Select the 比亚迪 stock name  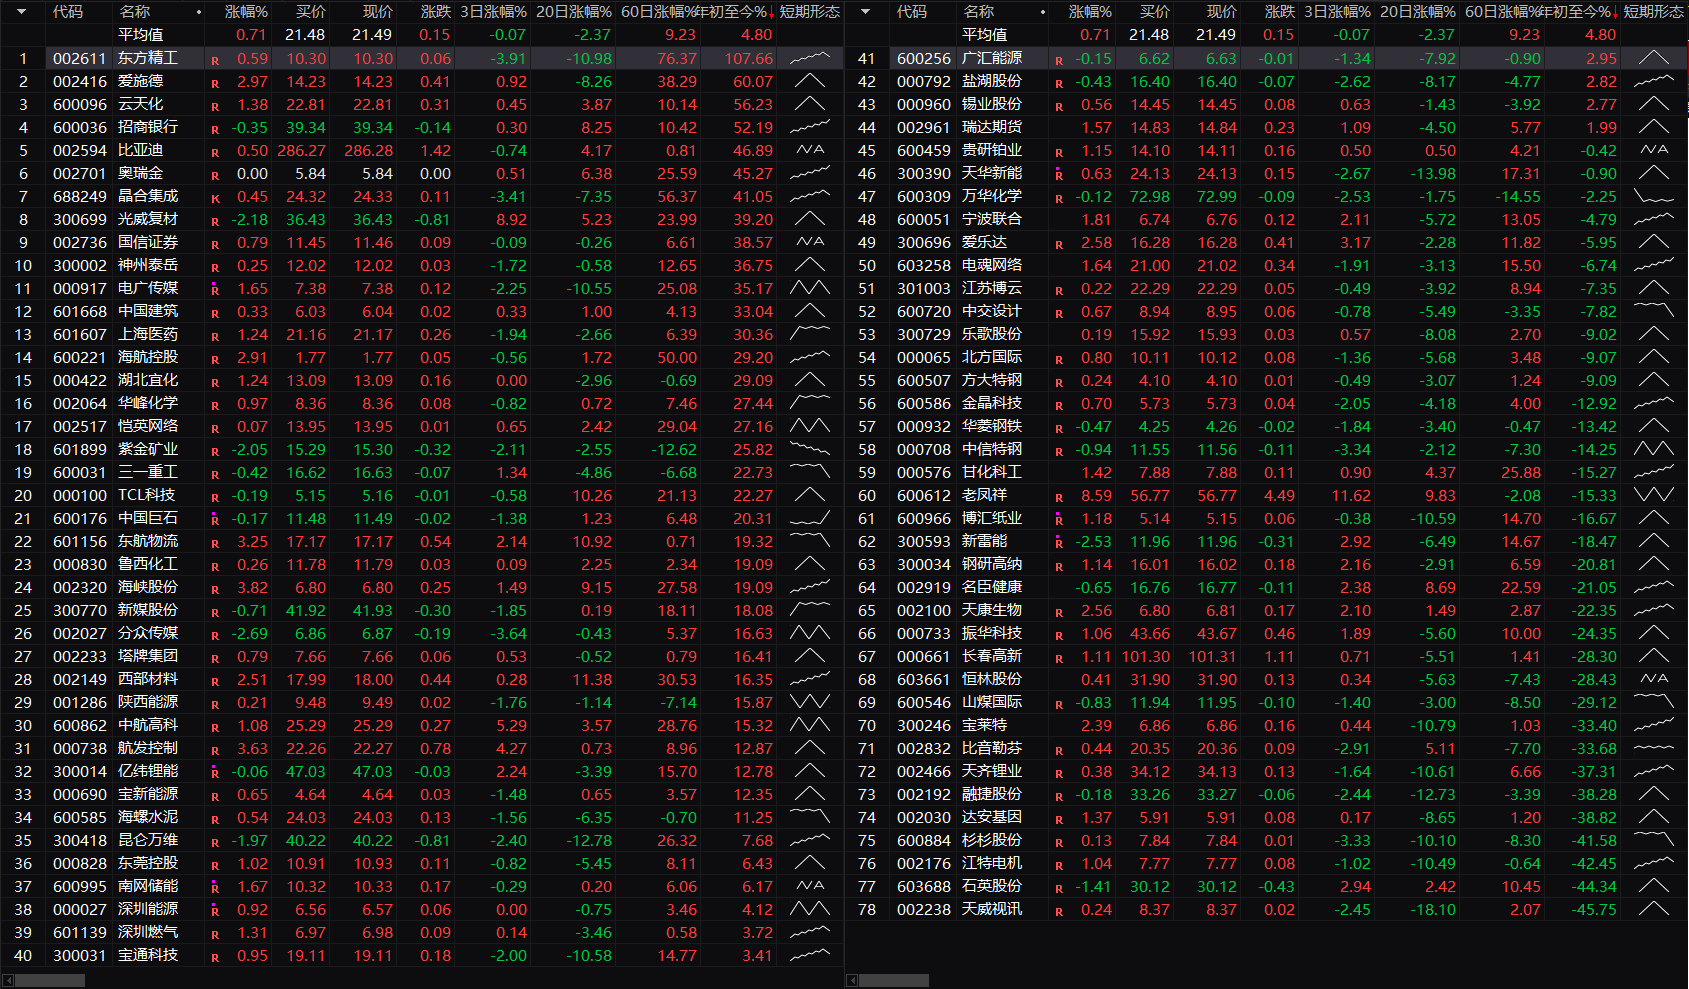click(141, 151)
